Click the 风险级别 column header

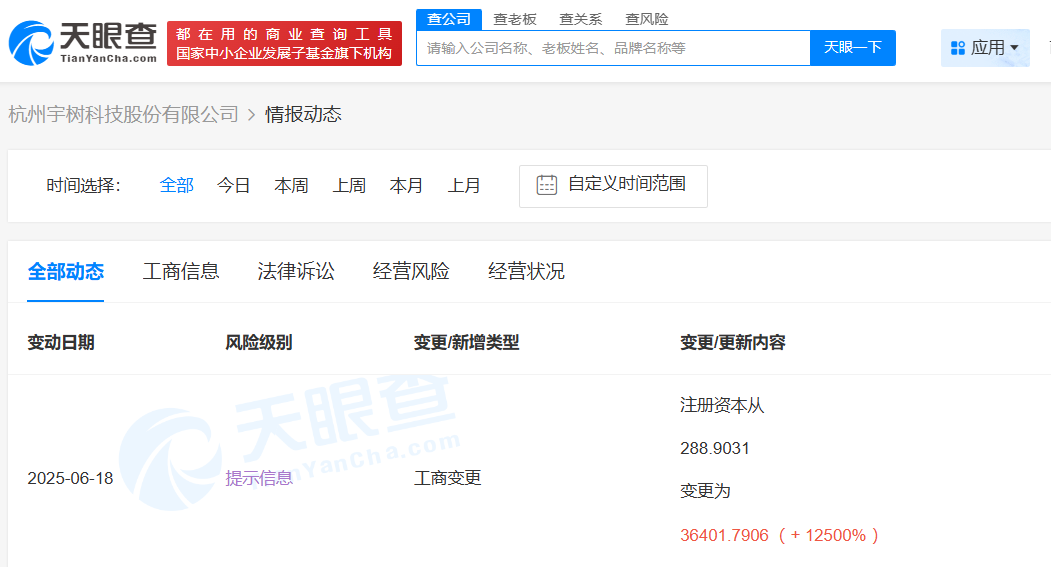259,342
